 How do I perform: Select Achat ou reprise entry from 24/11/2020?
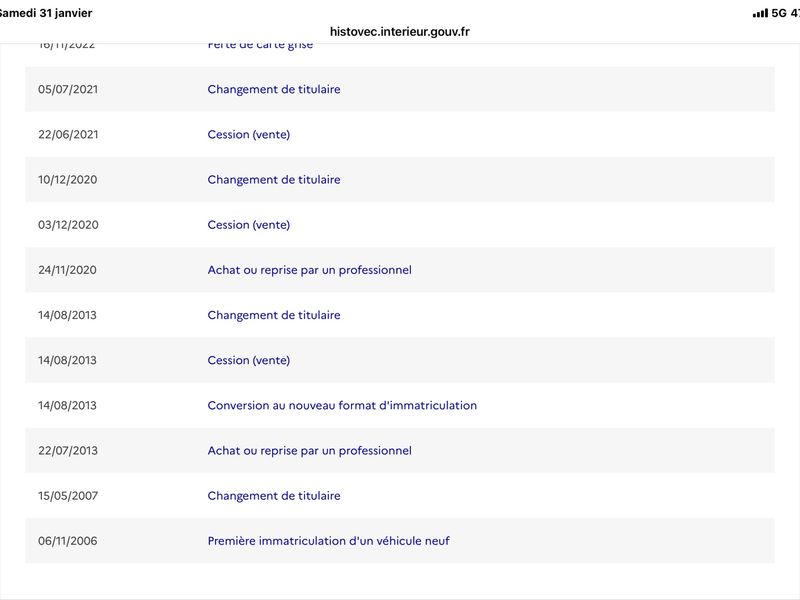pos(309,270)
